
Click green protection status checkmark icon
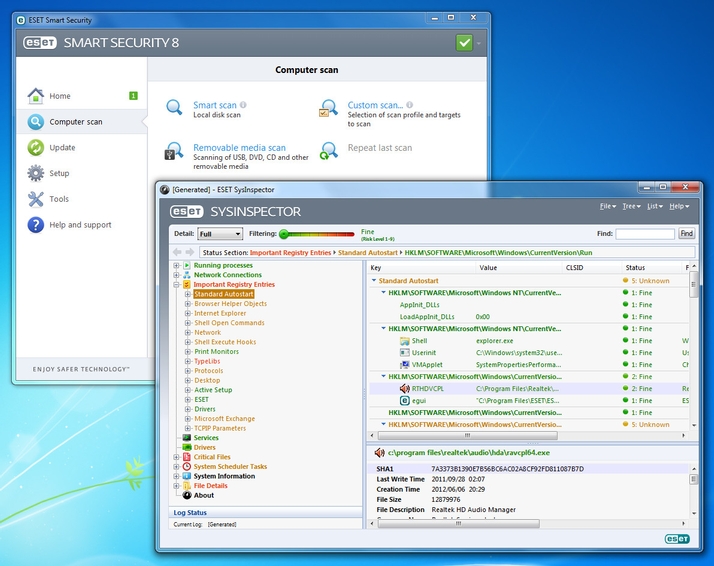464,43
